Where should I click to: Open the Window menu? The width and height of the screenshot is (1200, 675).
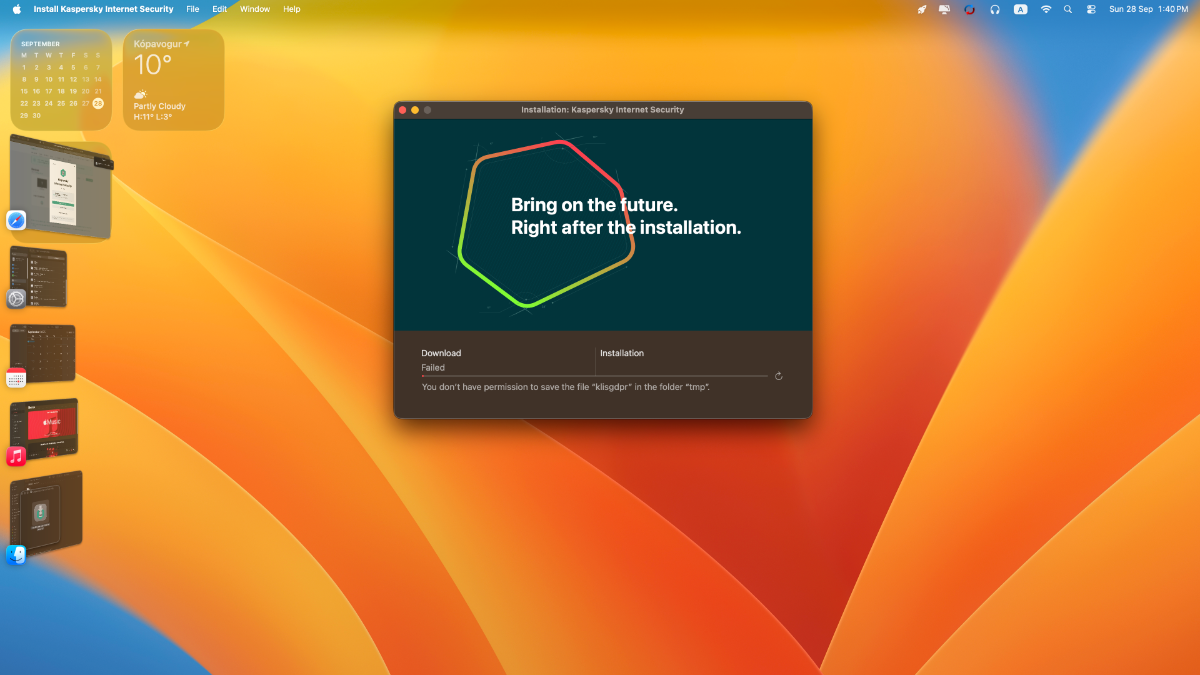pos(255,9)
